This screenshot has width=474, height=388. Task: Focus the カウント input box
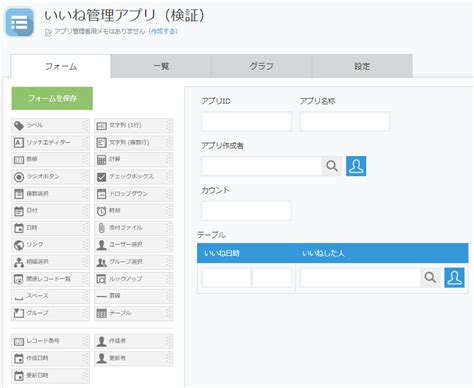point(246,210)
